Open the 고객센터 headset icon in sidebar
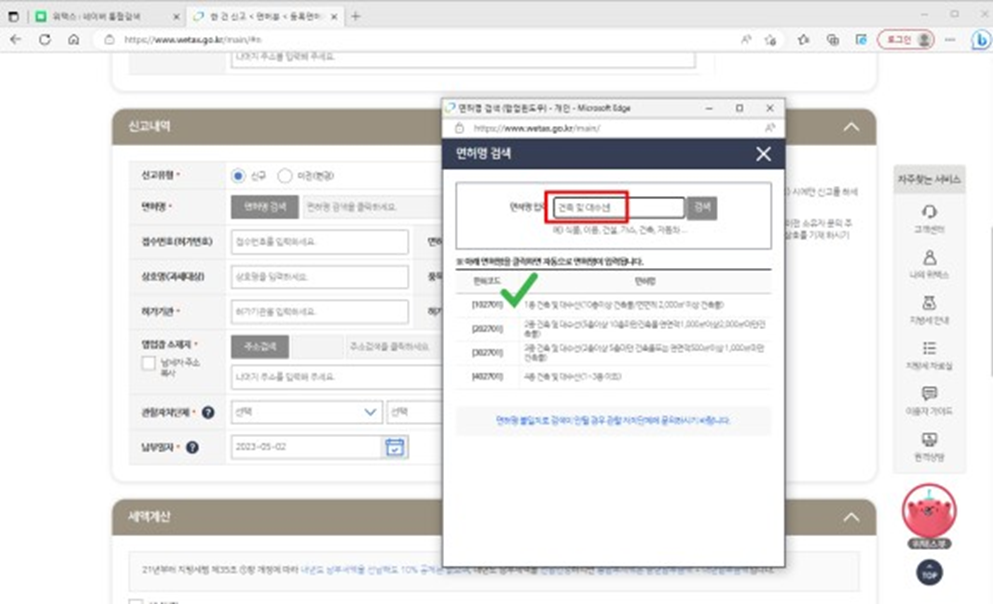Image resolution: width=993 pixels, height=604 pixels. (930, 212)
